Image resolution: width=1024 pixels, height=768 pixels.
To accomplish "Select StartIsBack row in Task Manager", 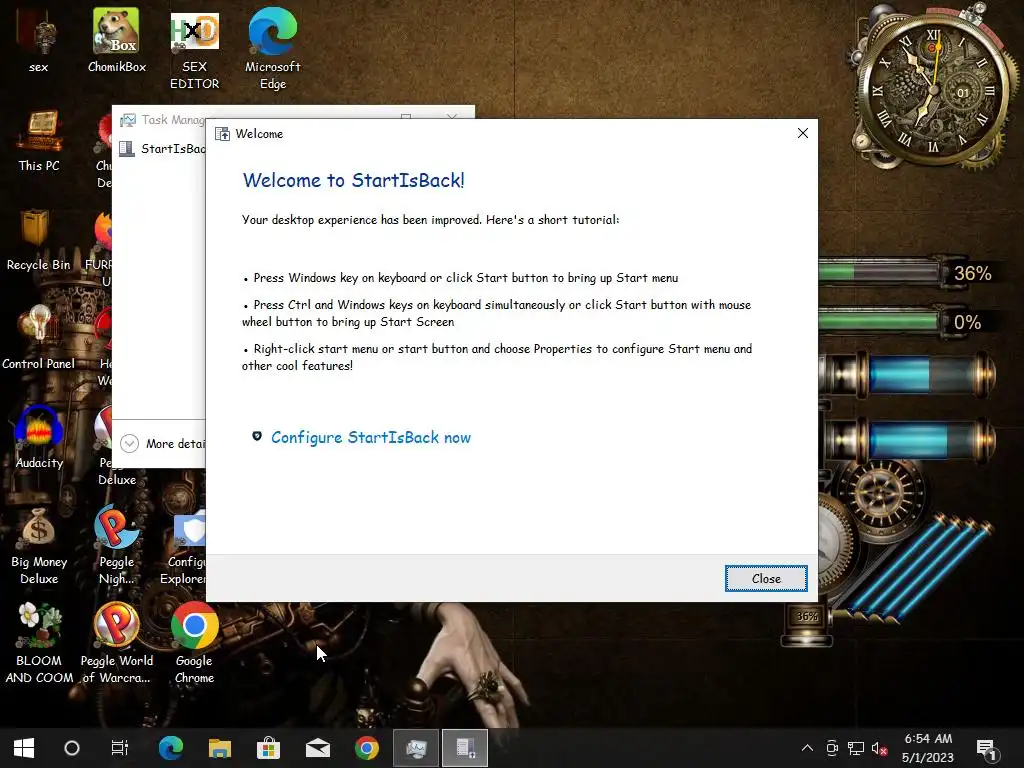I will click(163, 149).
